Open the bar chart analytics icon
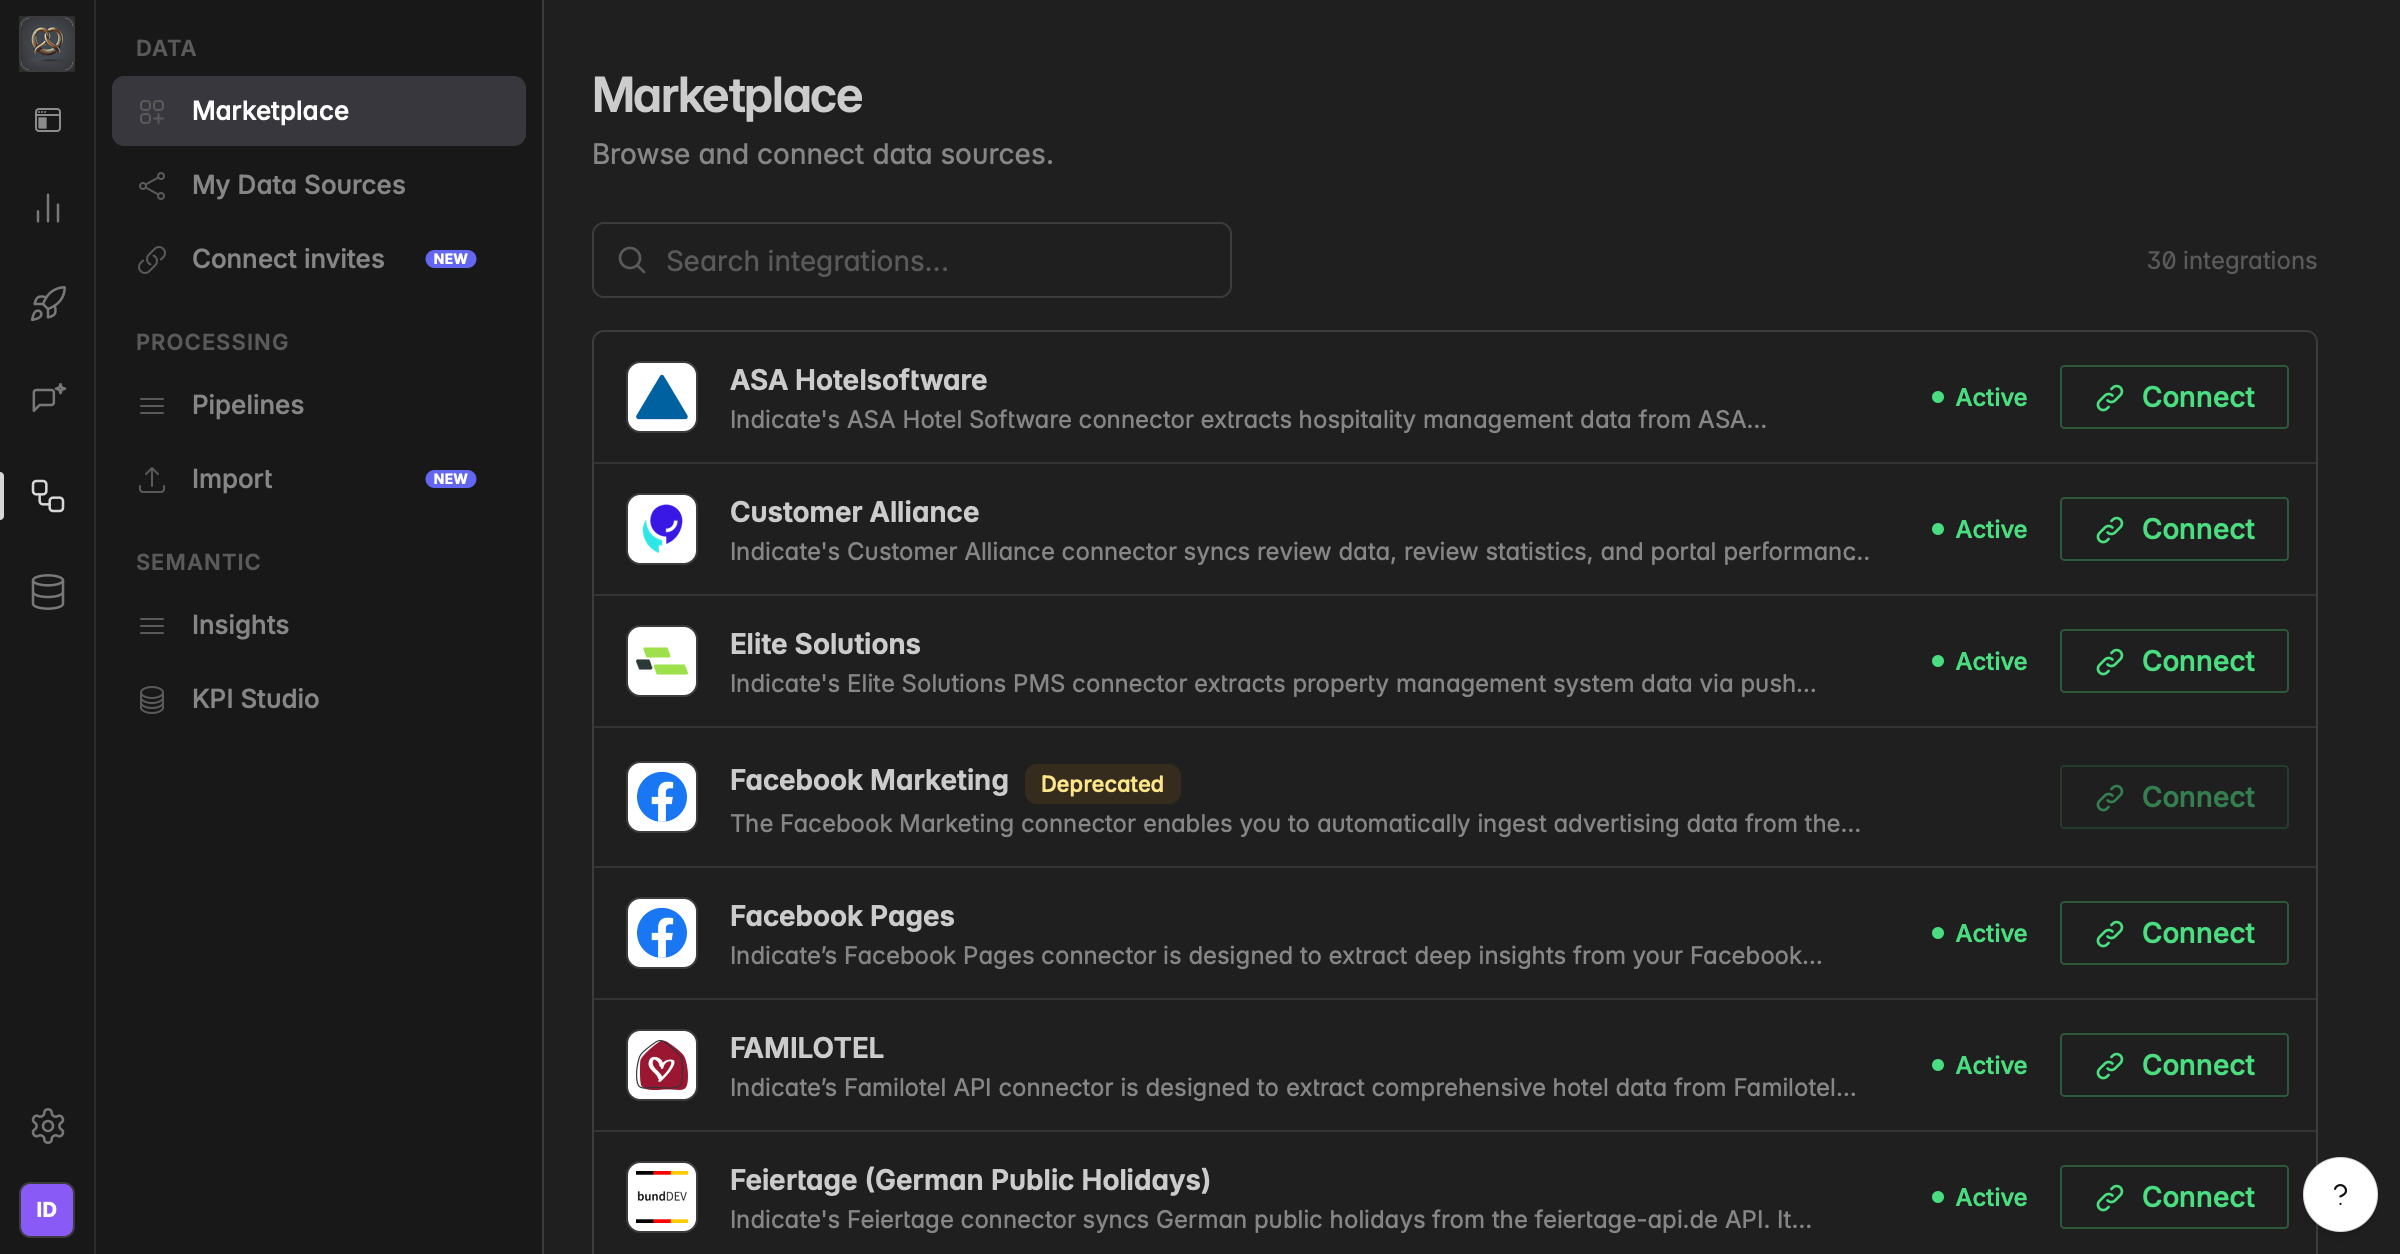This screenshot has height=1254, width=2400. click(x=47, y=208)
